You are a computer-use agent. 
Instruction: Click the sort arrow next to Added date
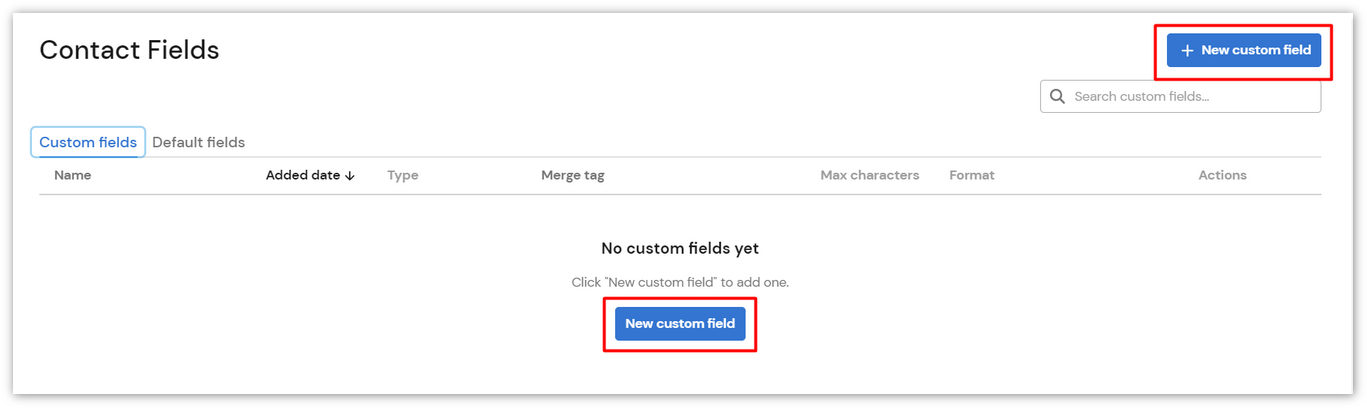pyautogui.click(x=350, y=176)
